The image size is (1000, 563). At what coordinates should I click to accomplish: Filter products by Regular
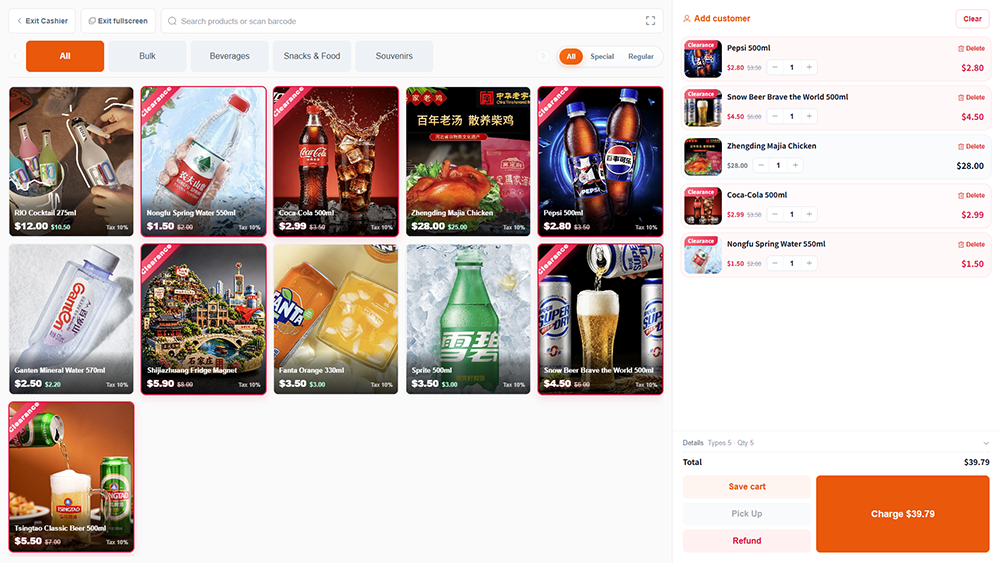641,56
